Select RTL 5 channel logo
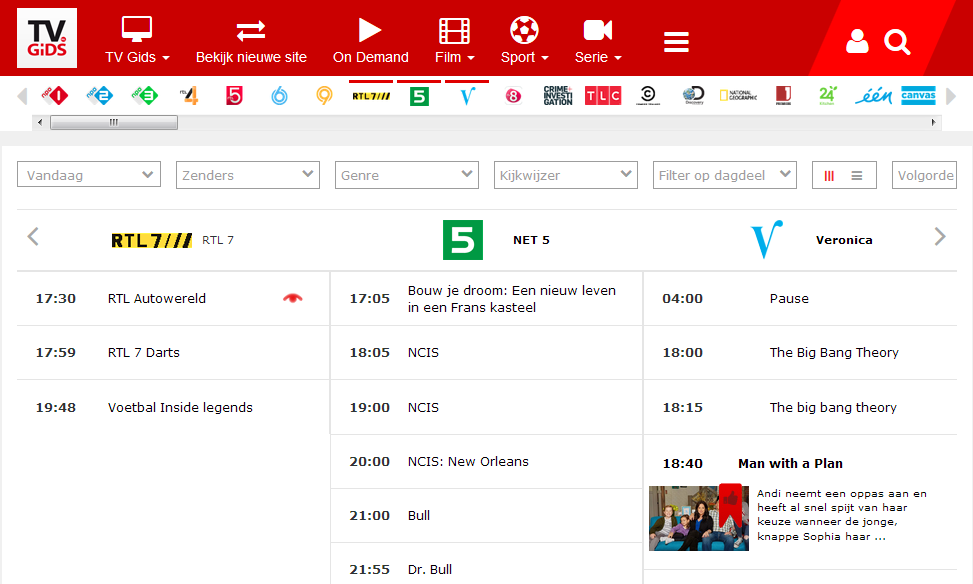Screen dimensions: 973x584 [x=234, y=96]
